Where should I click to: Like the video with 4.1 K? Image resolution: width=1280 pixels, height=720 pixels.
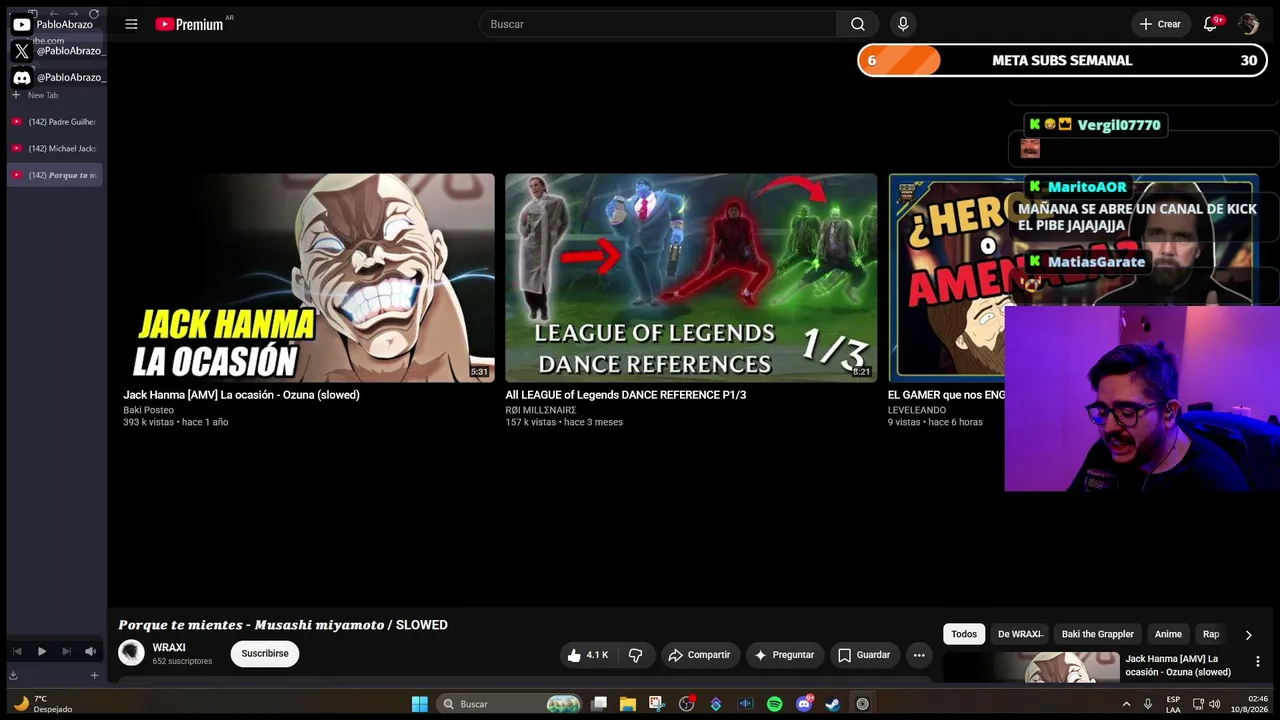pos(588,655)
